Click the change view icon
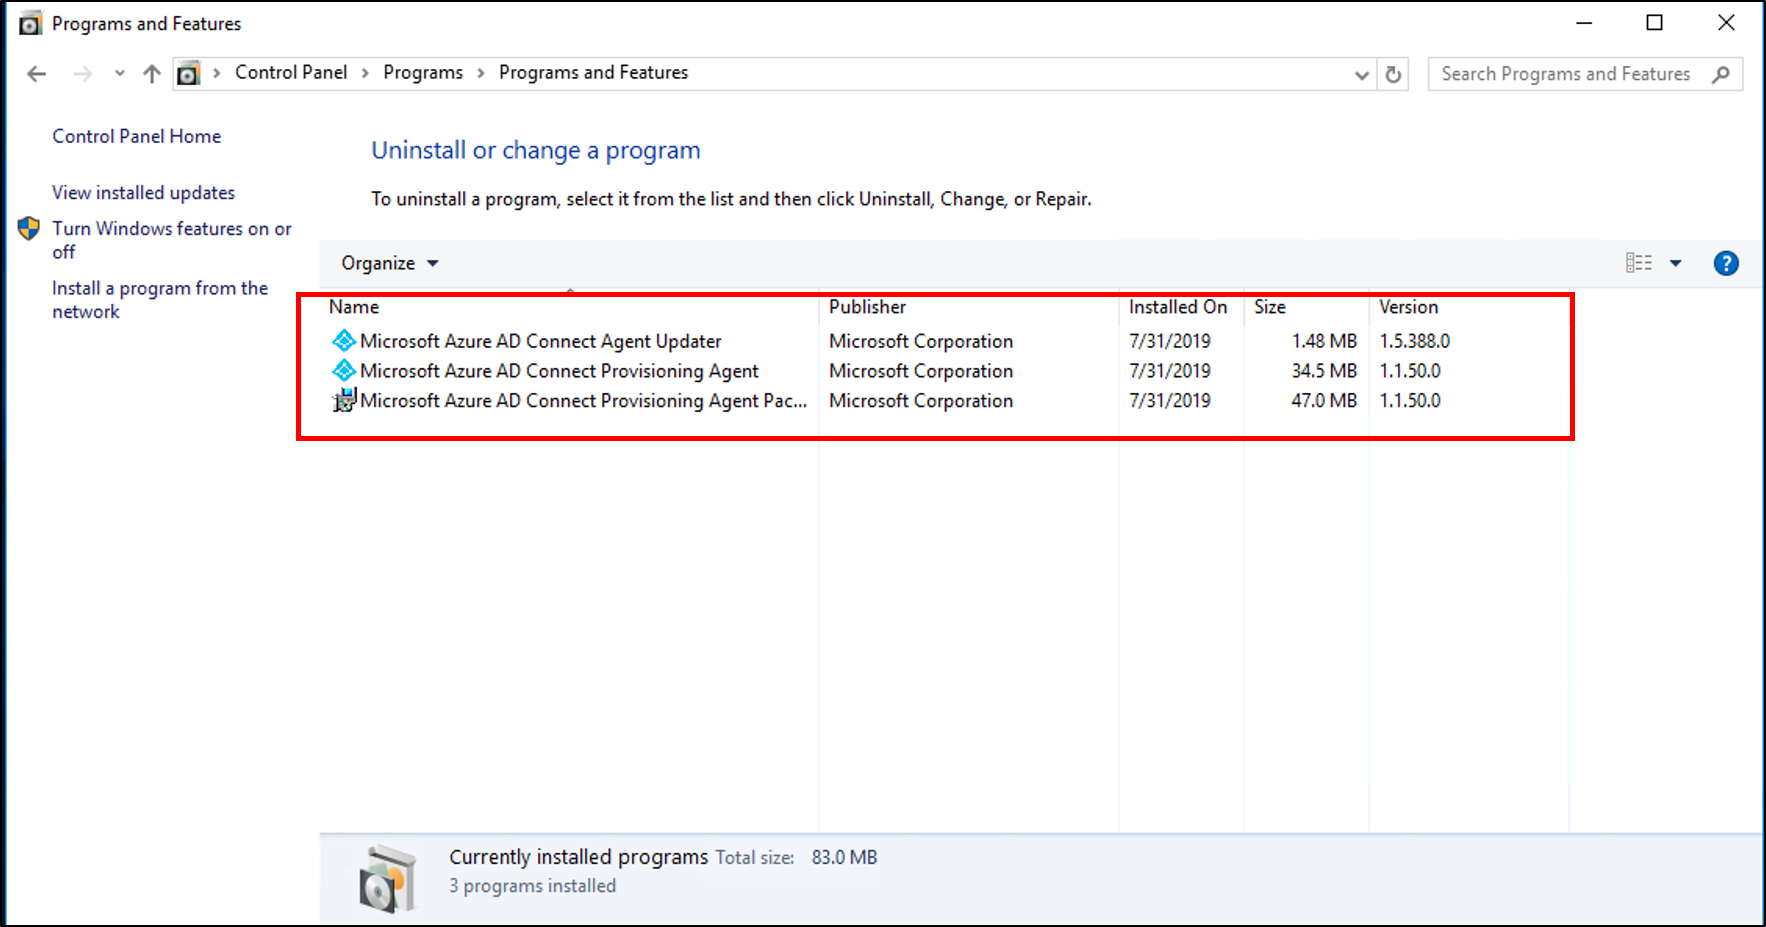The image size is (1766, 927). pos(1639,263)
